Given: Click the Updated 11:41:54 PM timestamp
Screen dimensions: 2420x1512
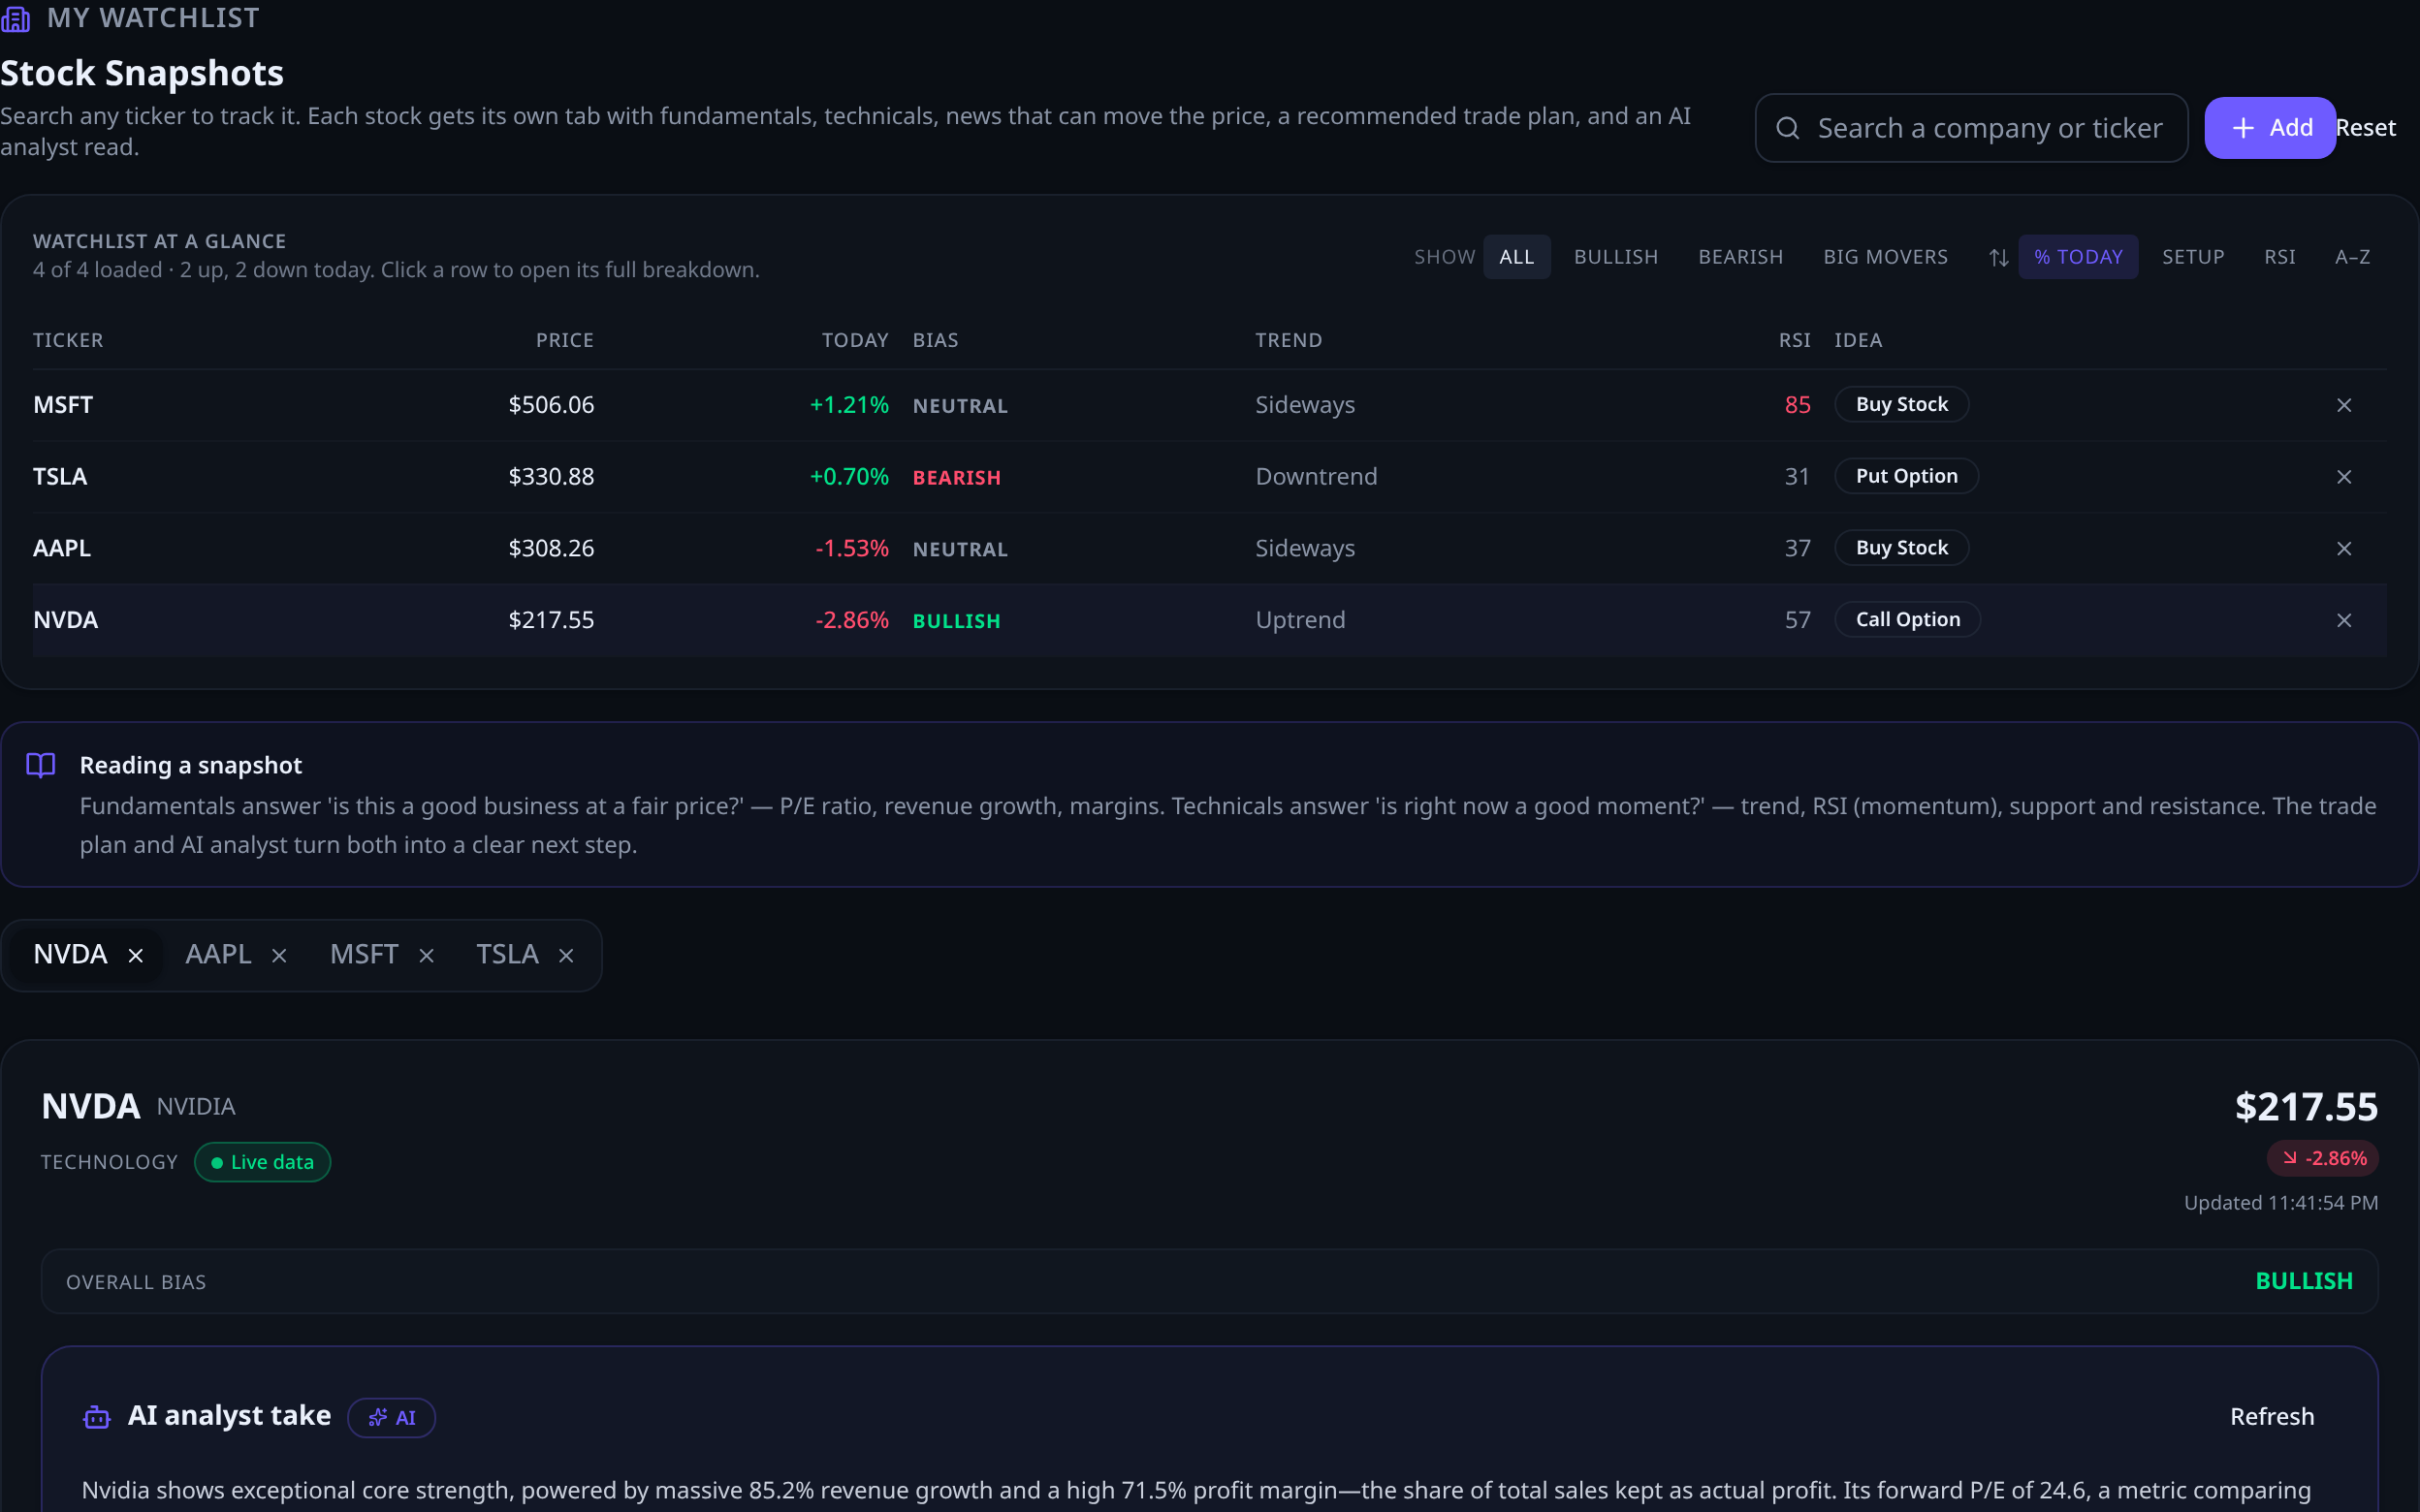Looking at the screenshot, I should click(2280, 1203).
